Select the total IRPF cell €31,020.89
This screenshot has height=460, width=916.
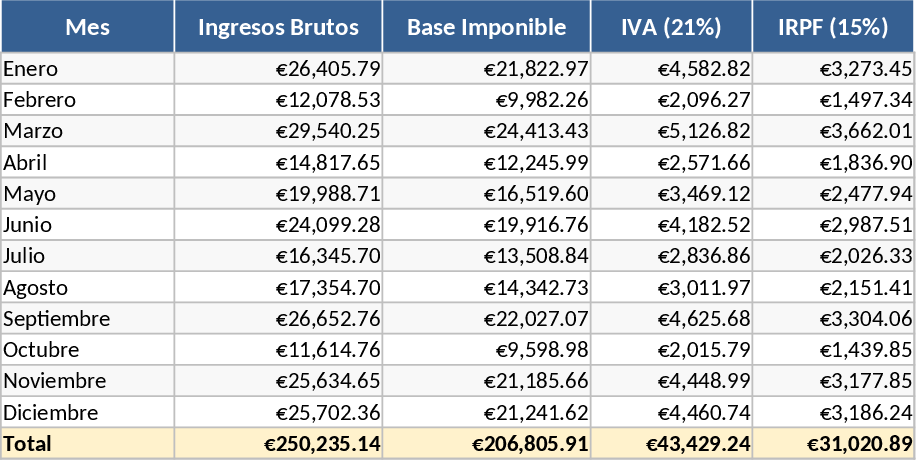(x=862, y=443)
